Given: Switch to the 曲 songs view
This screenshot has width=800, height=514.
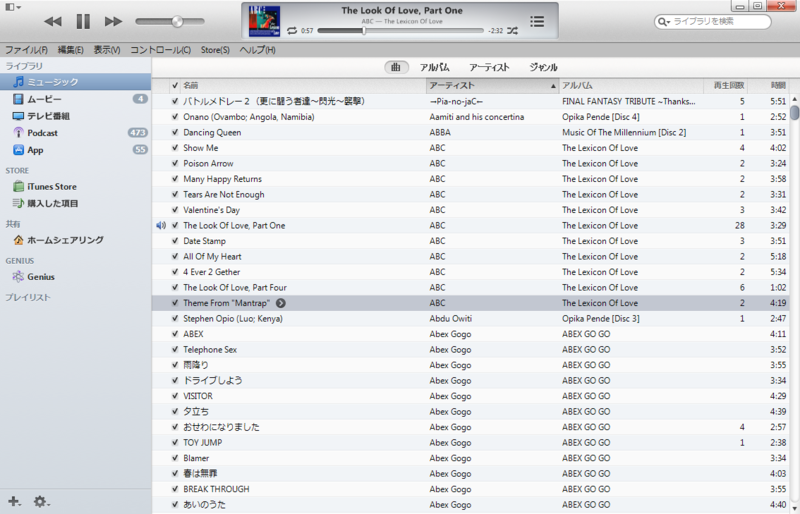Looking at the screenshot, I should 396,67.
